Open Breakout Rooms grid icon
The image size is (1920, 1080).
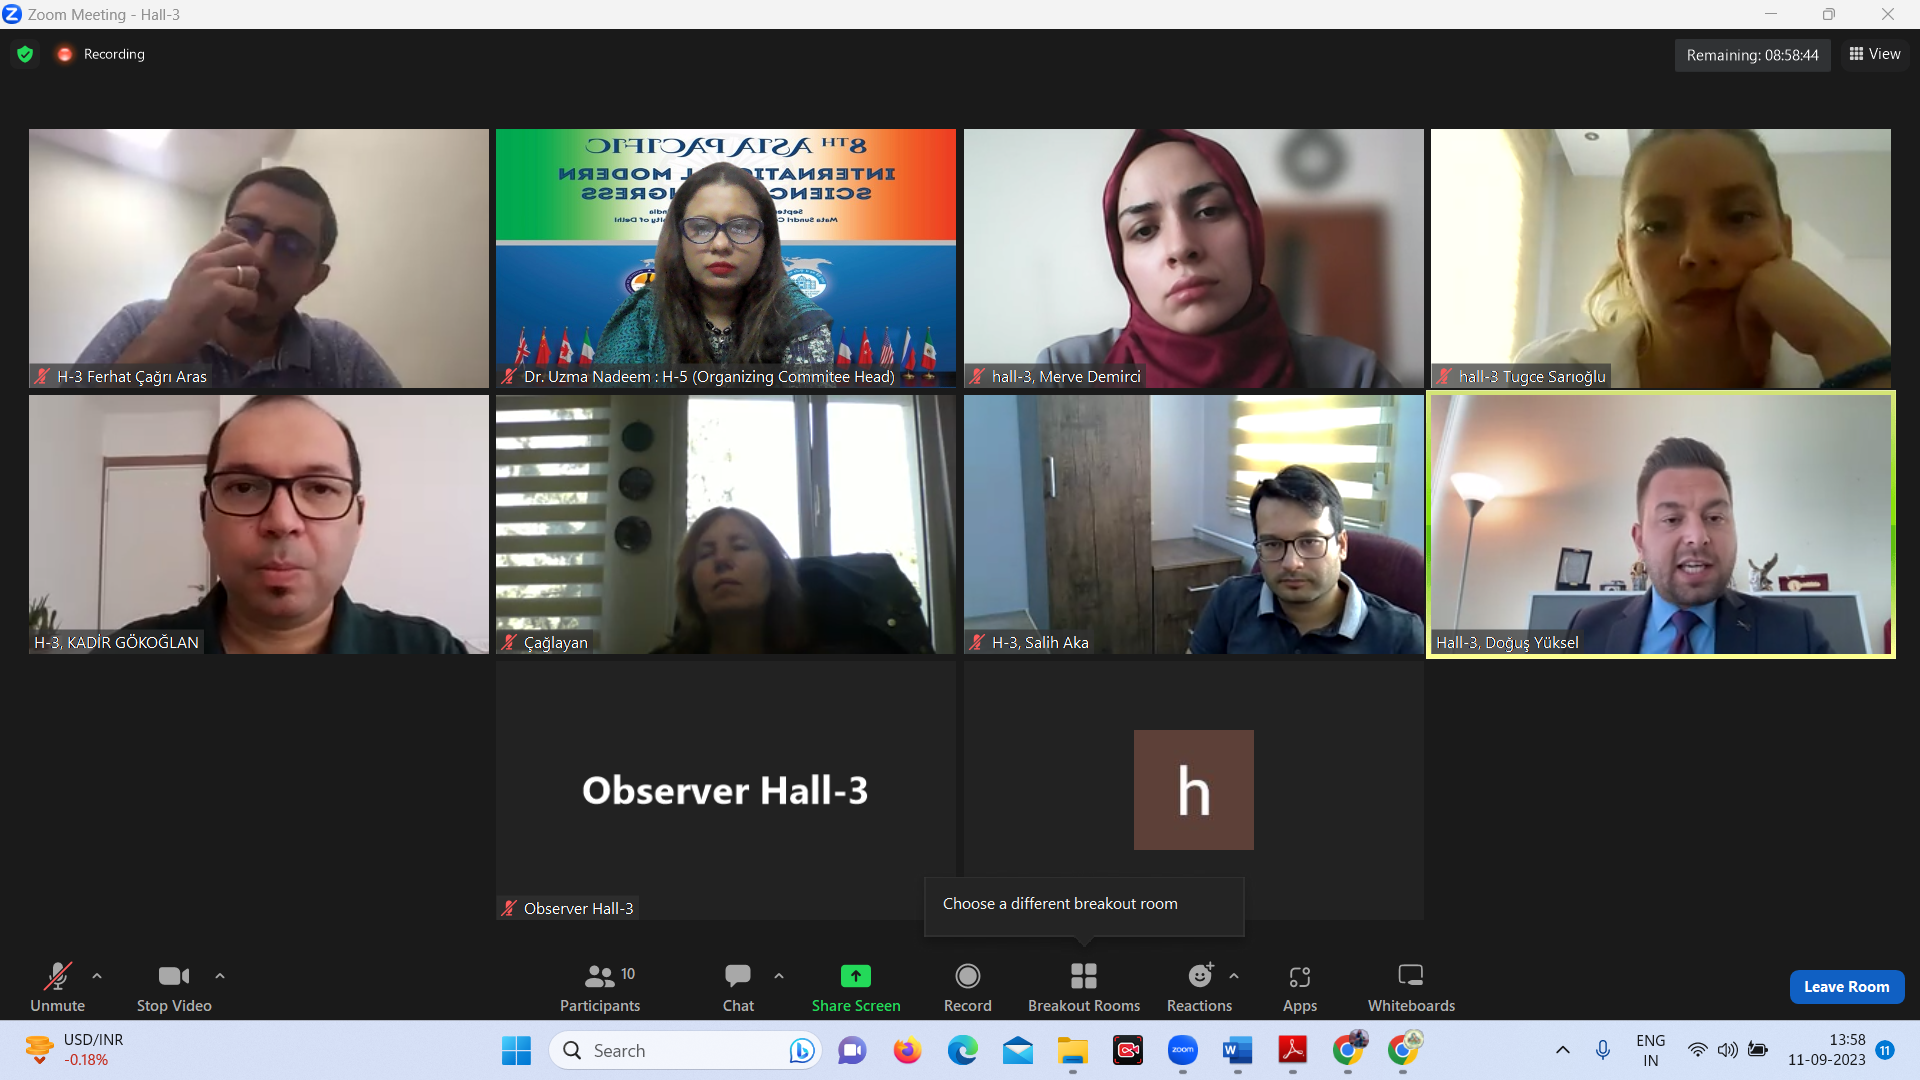pos(1083,976)
